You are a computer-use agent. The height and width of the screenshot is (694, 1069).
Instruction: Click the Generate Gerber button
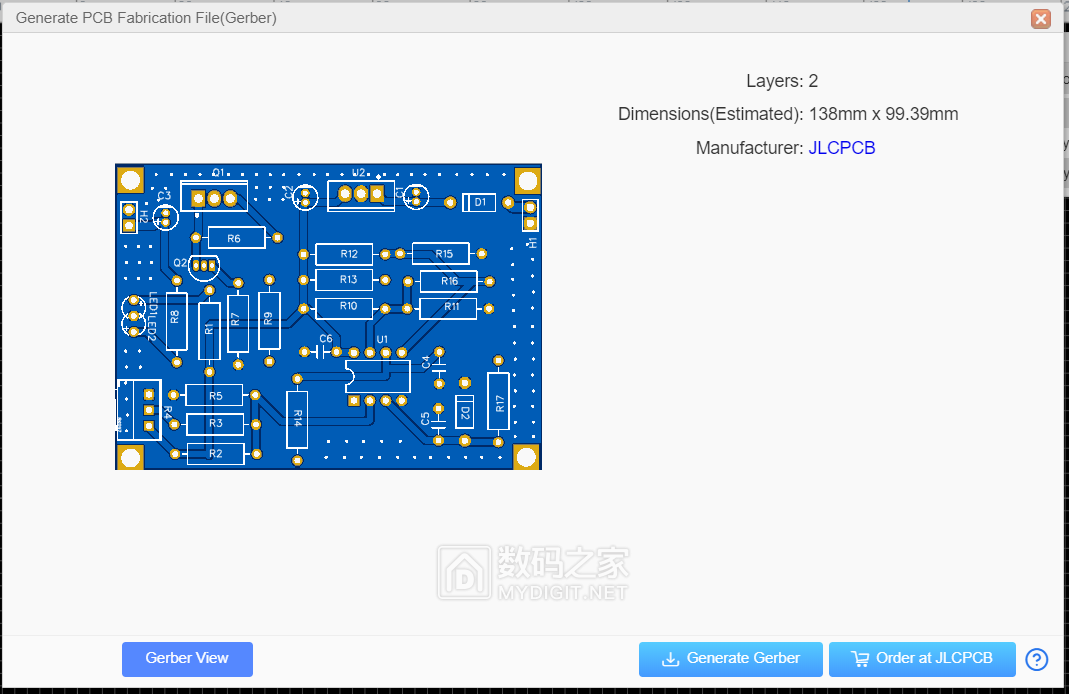[x=730, y=659]
